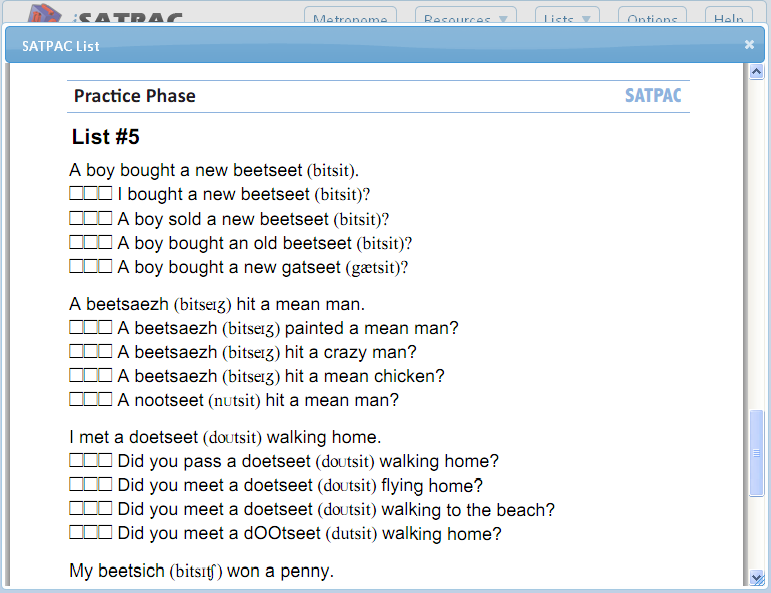
Task: Open the Resources dropdown menu
Action: (x=466, y=16)
